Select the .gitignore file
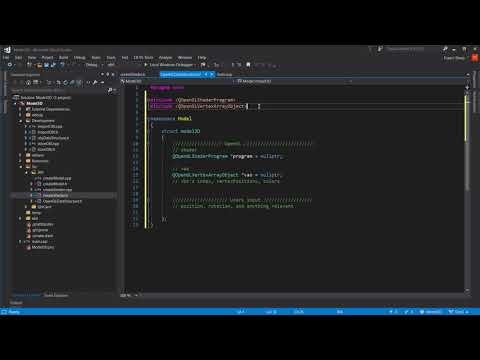480x360 pixels. point(40,230)
